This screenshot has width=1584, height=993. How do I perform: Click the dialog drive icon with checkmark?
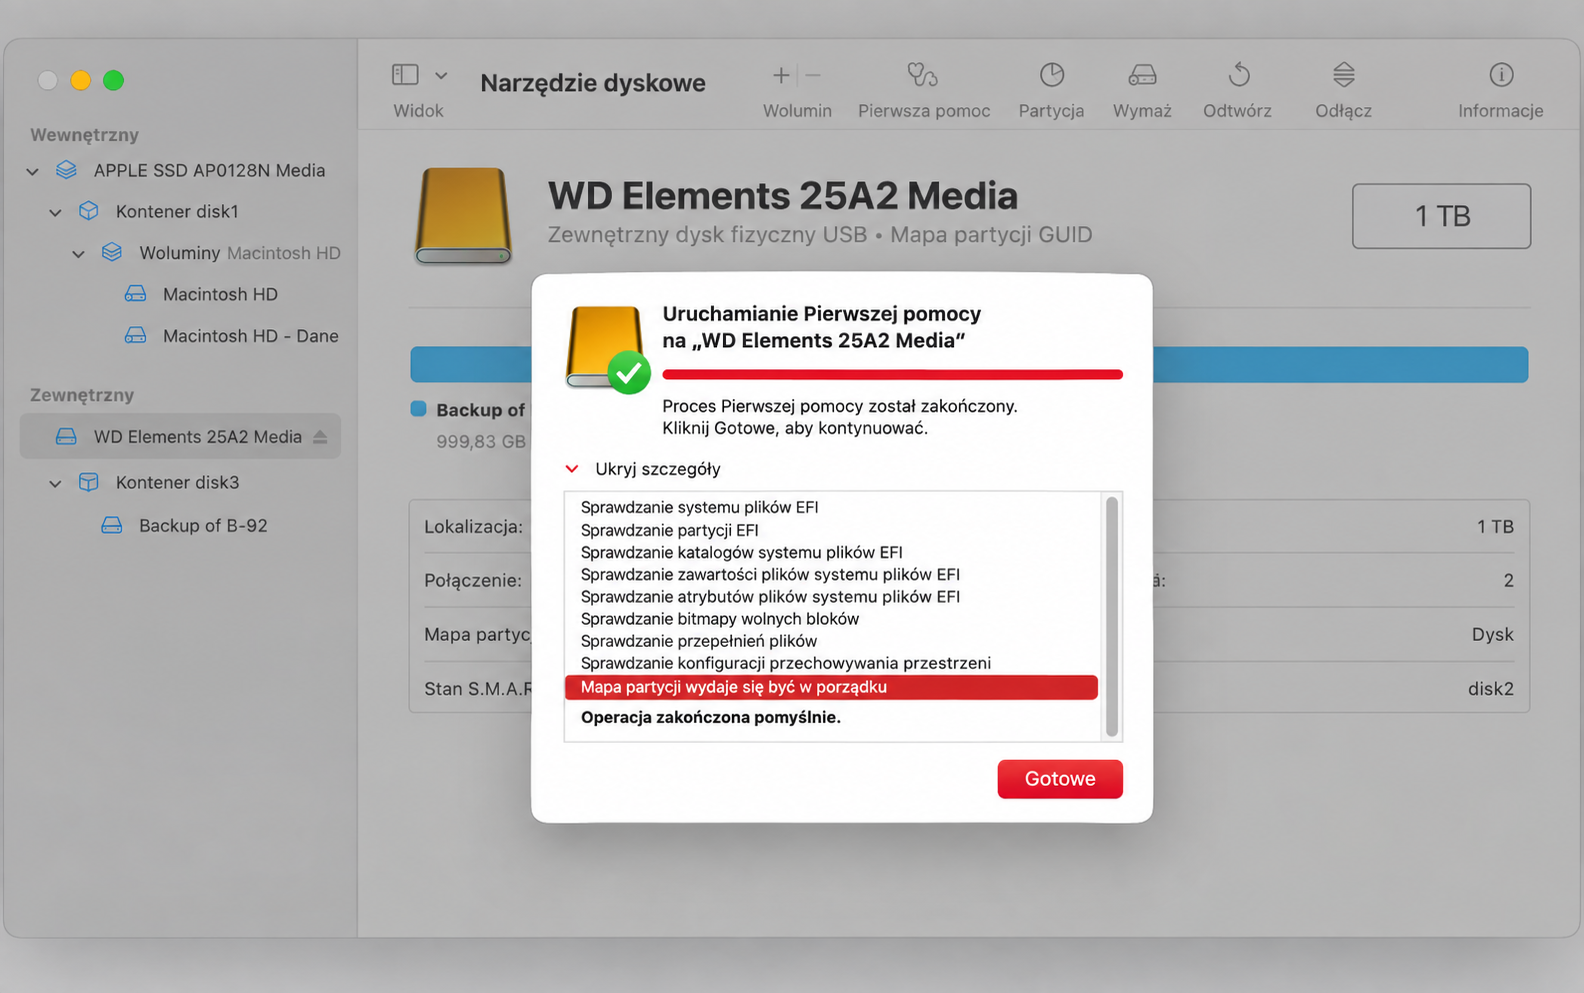click(608, 348)
